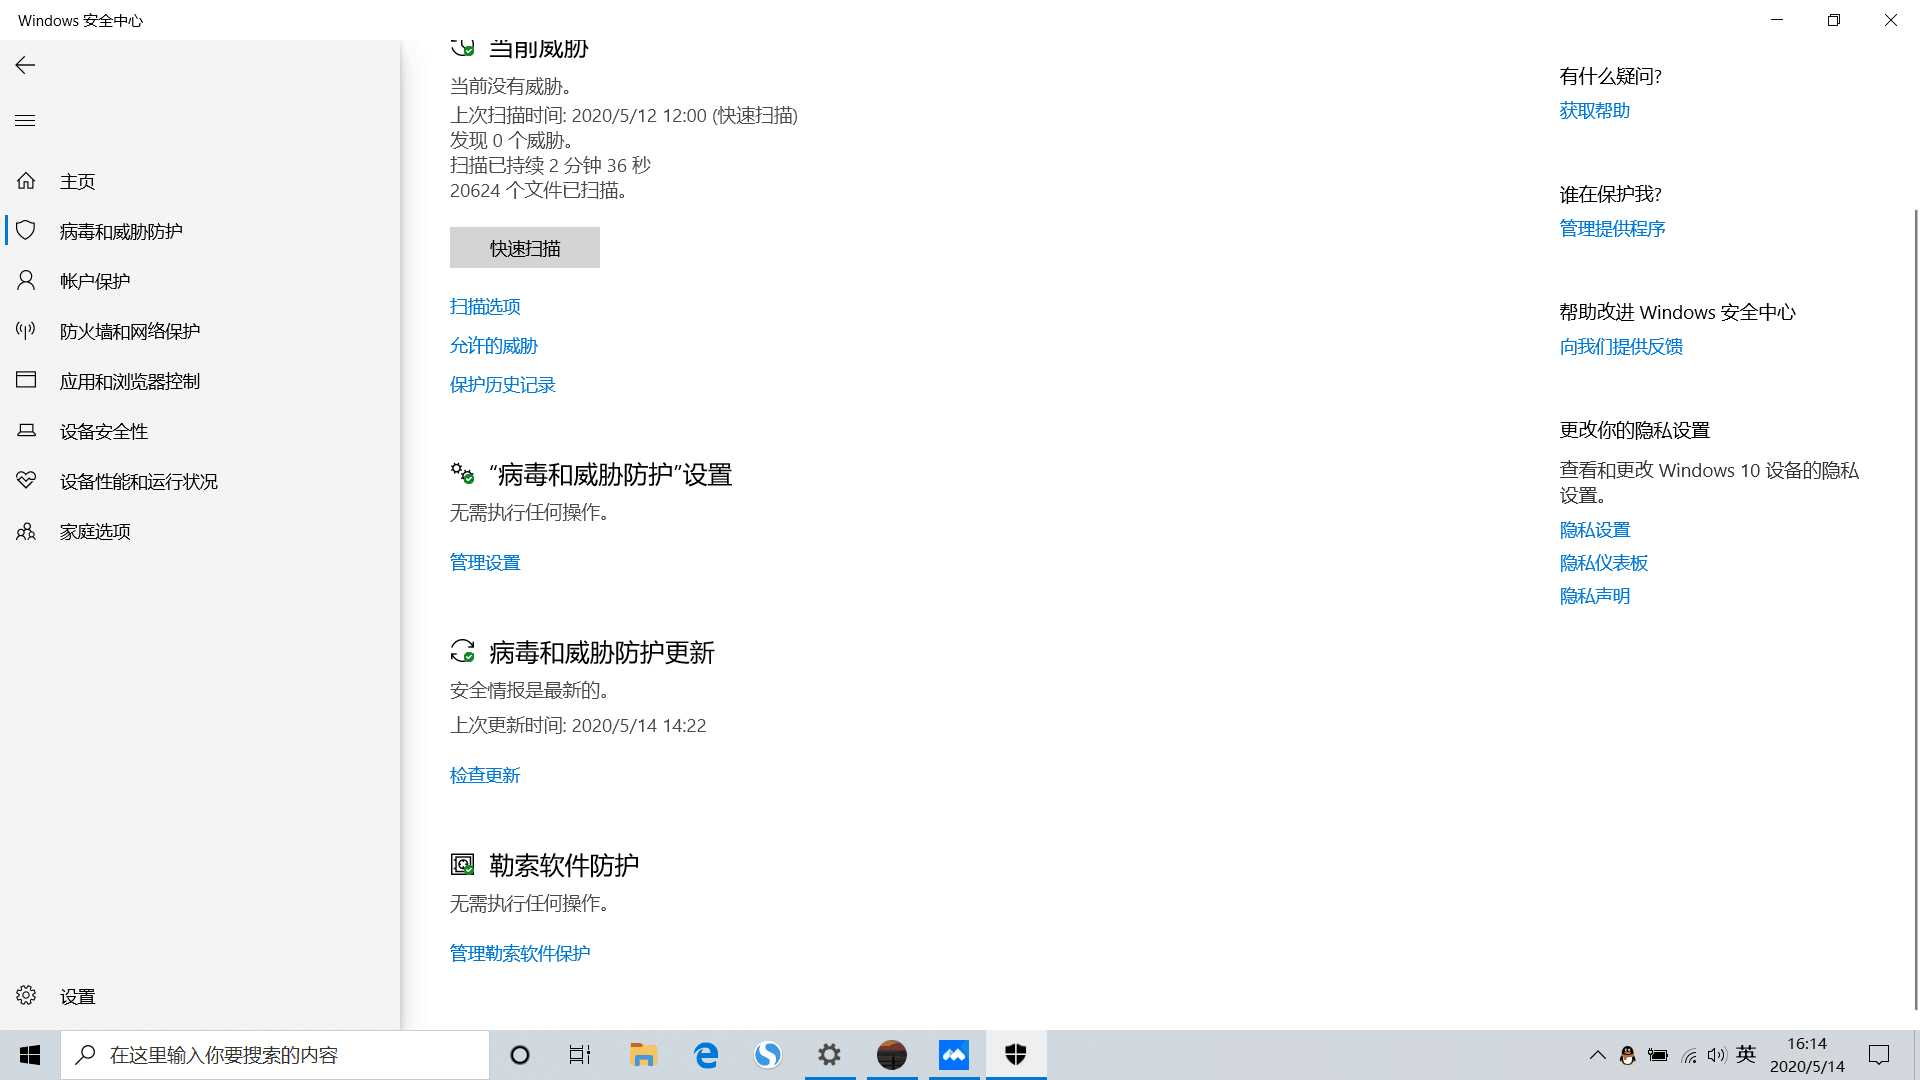1920x1080 pixels.
Task: Start a scan with 快速扫描 button
Action: click(x=525, y=248)
